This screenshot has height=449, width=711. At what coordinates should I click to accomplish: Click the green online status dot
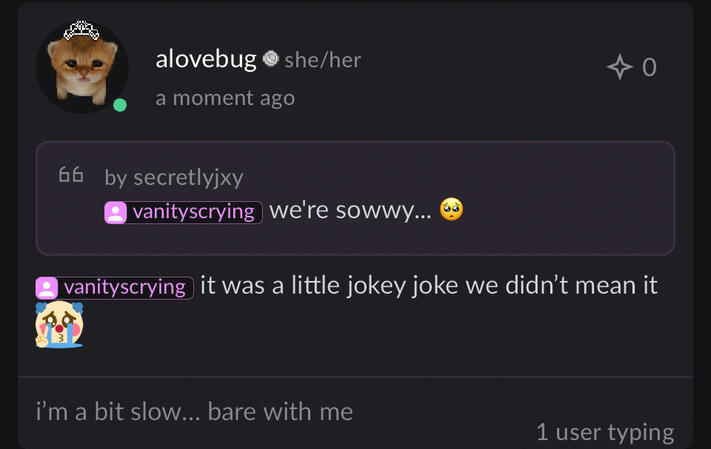click(x=120, y=105)
